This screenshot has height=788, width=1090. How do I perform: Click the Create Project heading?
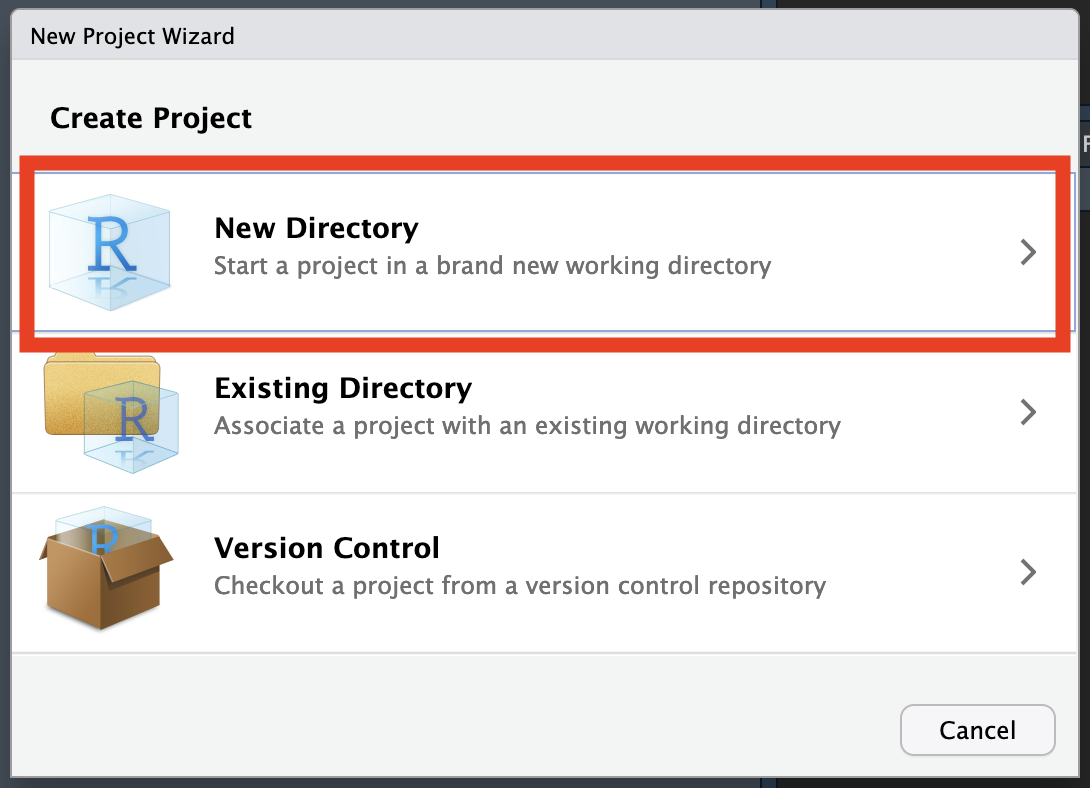point(151,118)
